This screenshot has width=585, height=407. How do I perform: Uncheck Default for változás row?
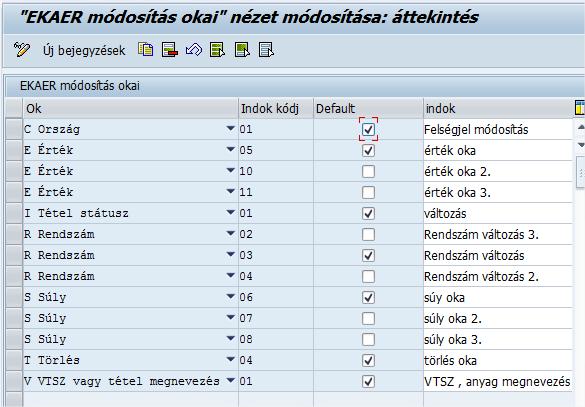click(x=368, y=213)
